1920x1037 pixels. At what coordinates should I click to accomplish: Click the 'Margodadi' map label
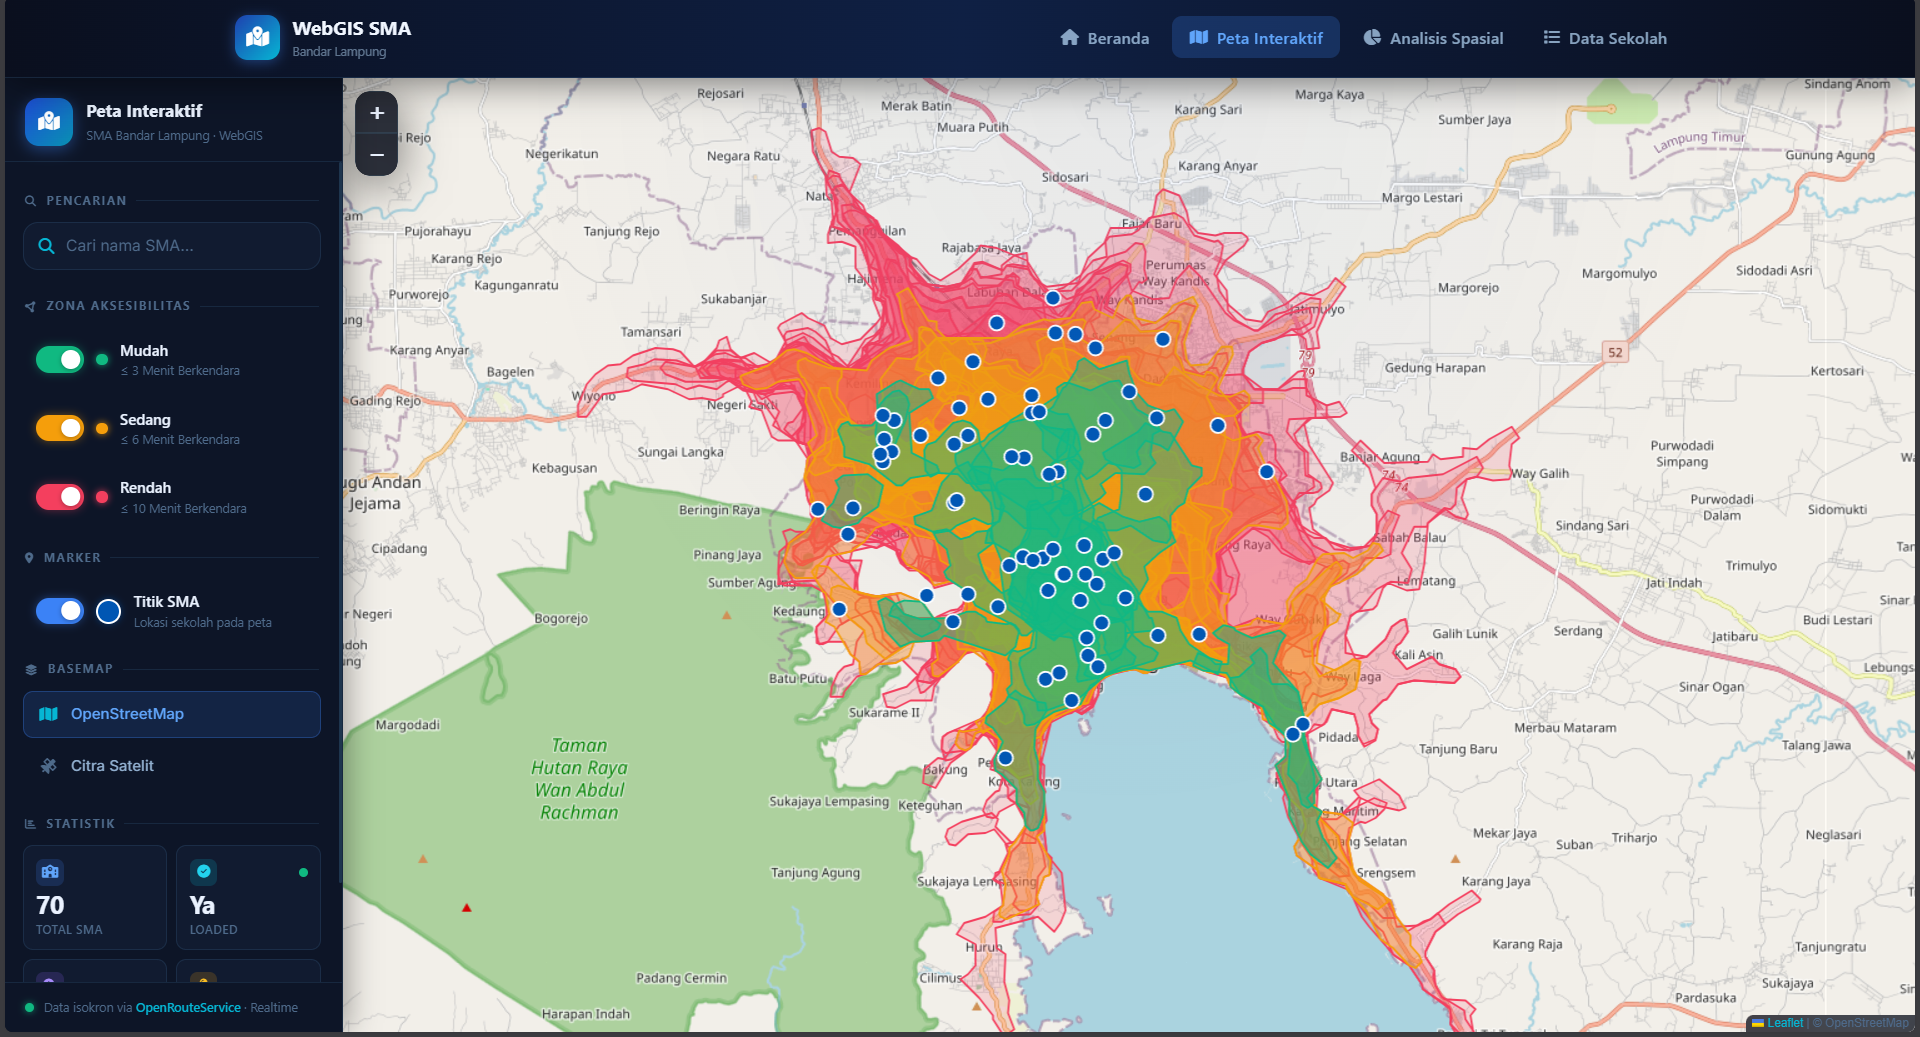coord(407,725)
